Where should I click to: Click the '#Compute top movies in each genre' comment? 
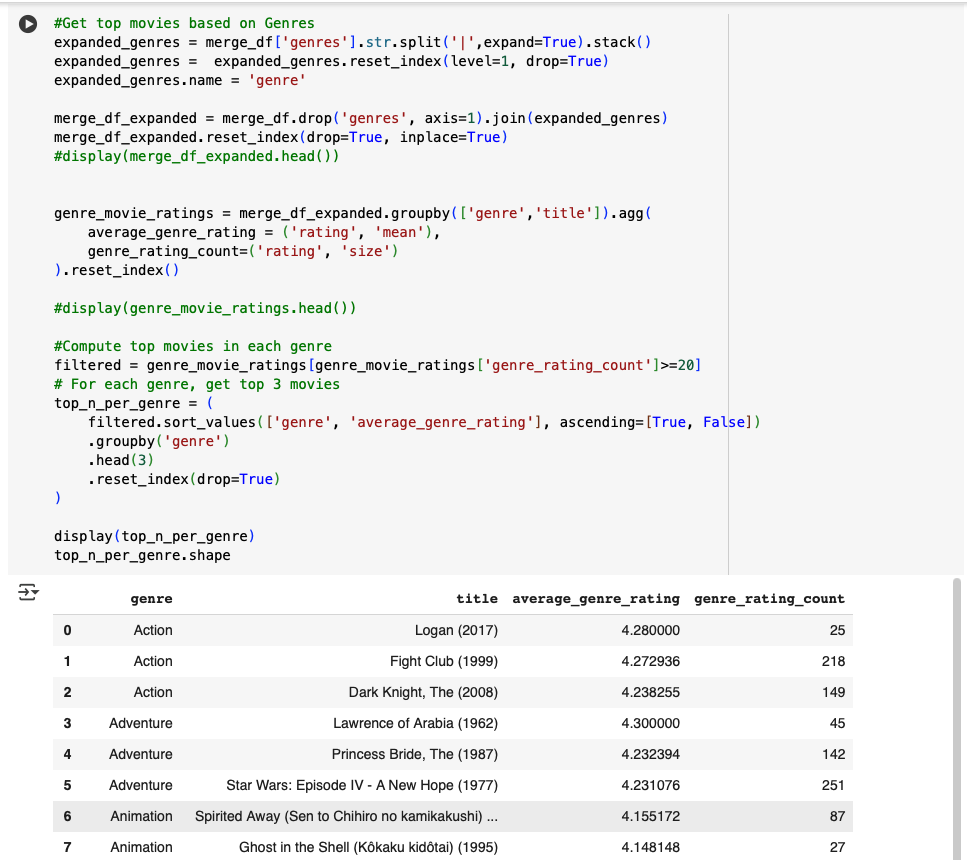pos(192,346)
